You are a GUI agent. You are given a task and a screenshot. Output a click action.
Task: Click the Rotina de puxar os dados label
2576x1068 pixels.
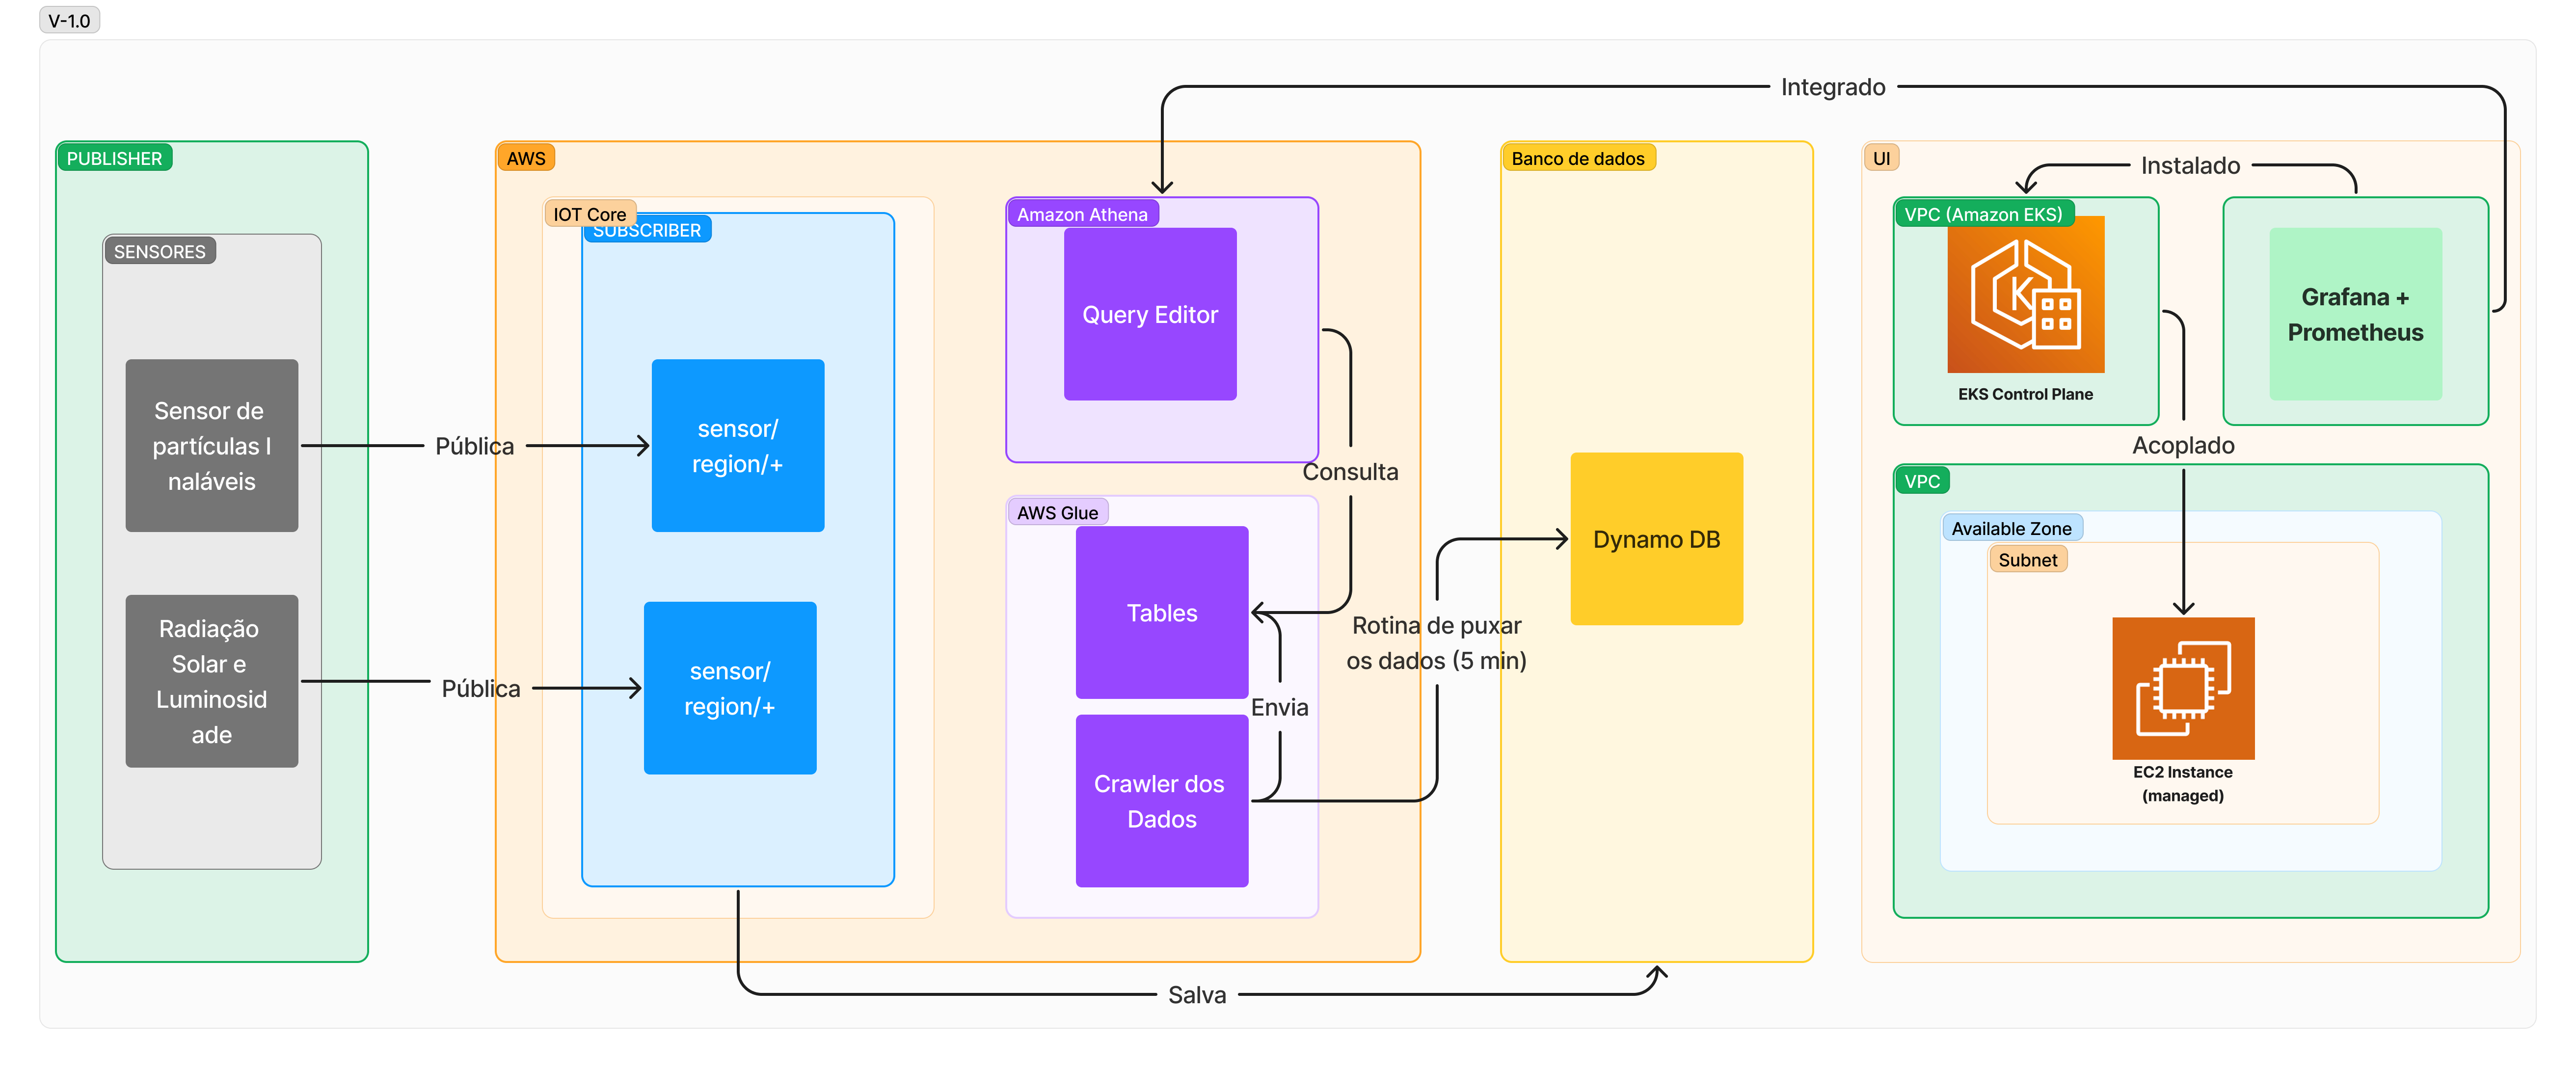point(1436,643)
